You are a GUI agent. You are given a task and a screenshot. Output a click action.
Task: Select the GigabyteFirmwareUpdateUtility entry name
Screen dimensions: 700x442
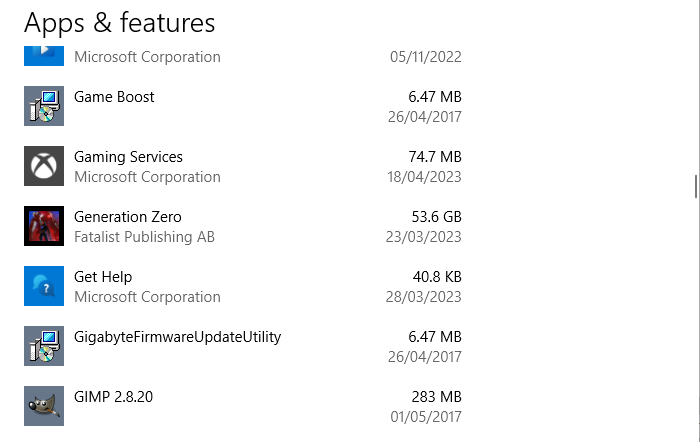(x=177, y=337)
